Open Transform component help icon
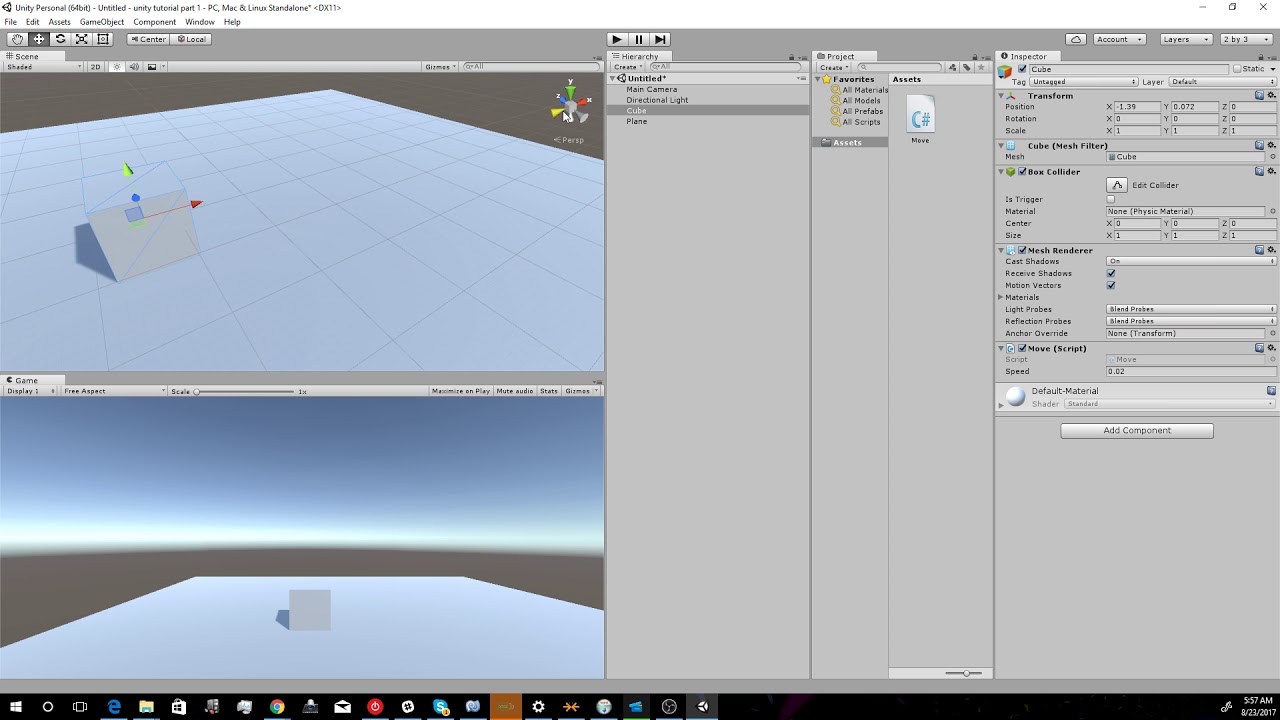1280x720 pixels. pos(1260,96)
